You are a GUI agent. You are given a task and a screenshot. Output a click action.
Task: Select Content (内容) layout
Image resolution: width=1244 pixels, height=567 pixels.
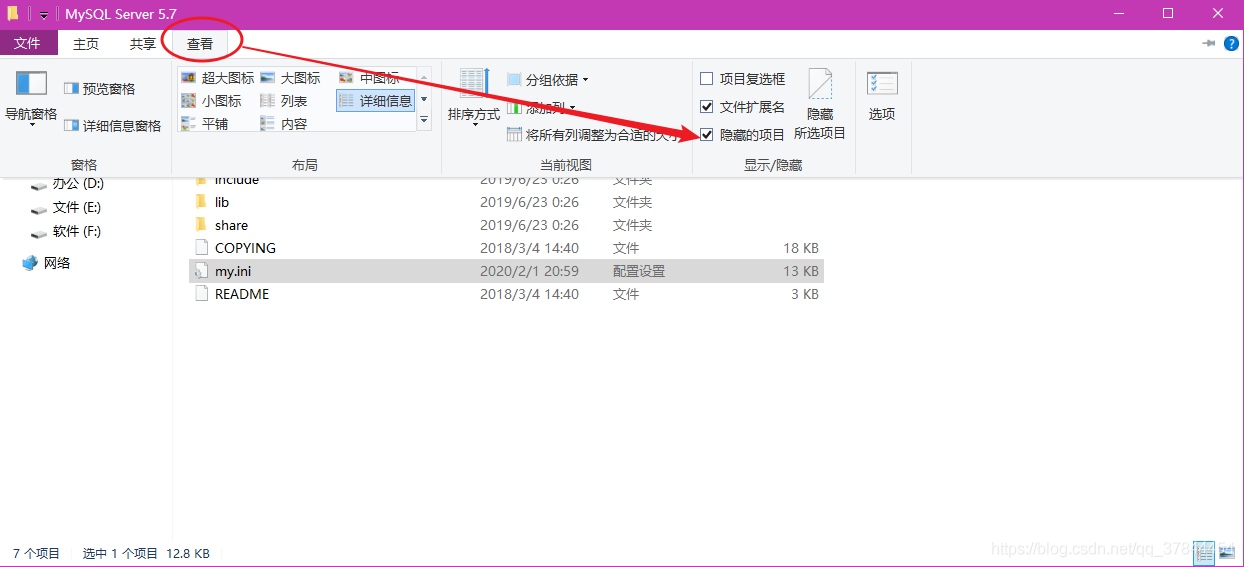[x=283, y=124]
